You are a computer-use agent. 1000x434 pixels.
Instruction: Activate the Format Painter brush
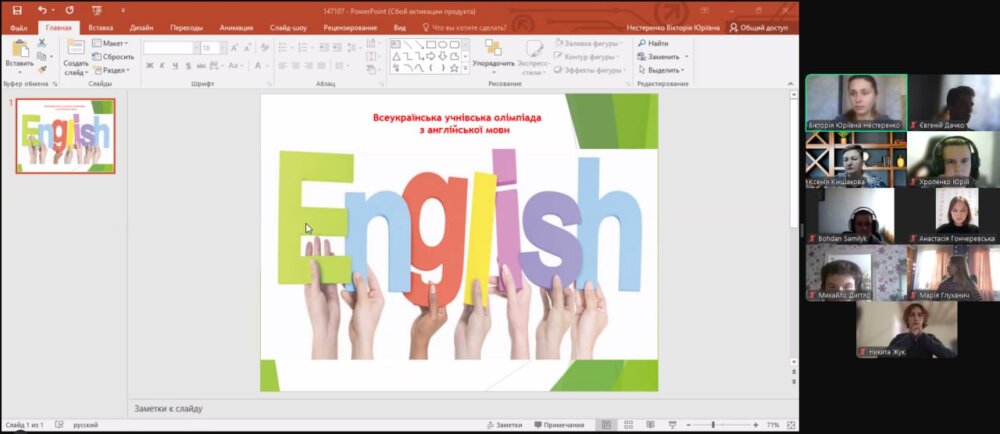tap(42, 69)
